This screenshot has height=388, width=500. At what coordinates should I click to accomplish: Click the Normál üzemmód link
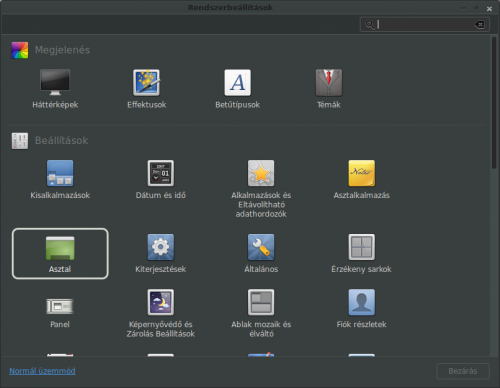coord(42,371)
